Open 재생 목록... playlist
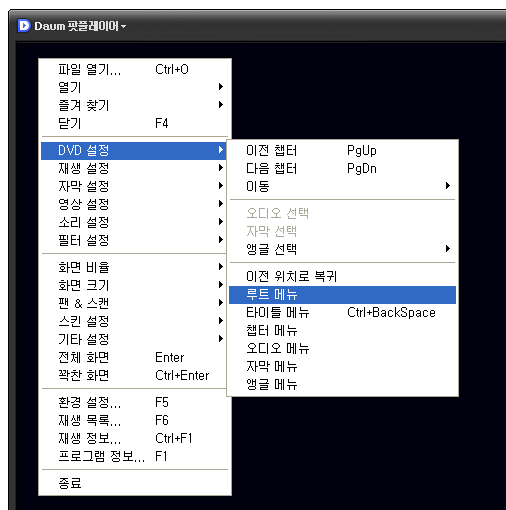 tap(134, 420)
